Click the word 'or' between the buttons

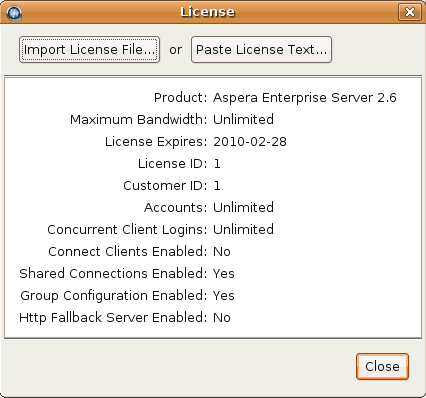pos(175,50)
